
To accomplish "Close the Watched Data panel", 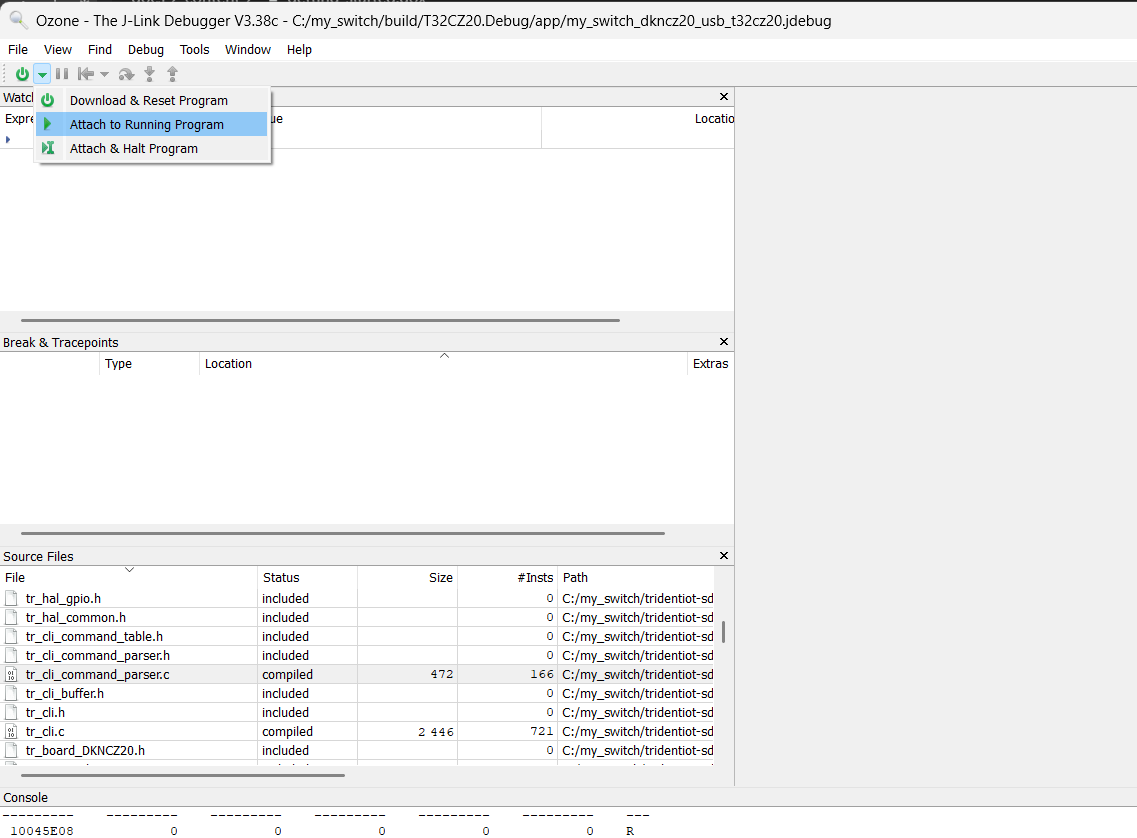I will point(723,96).
